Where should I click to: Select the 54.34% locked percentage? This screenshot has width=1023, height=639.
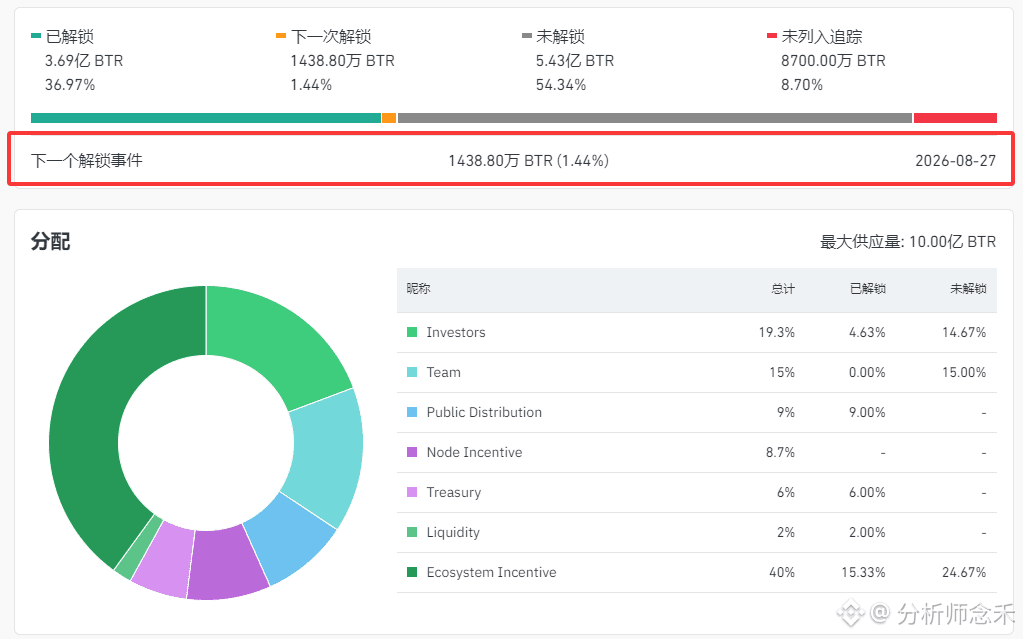pos(561,85)
